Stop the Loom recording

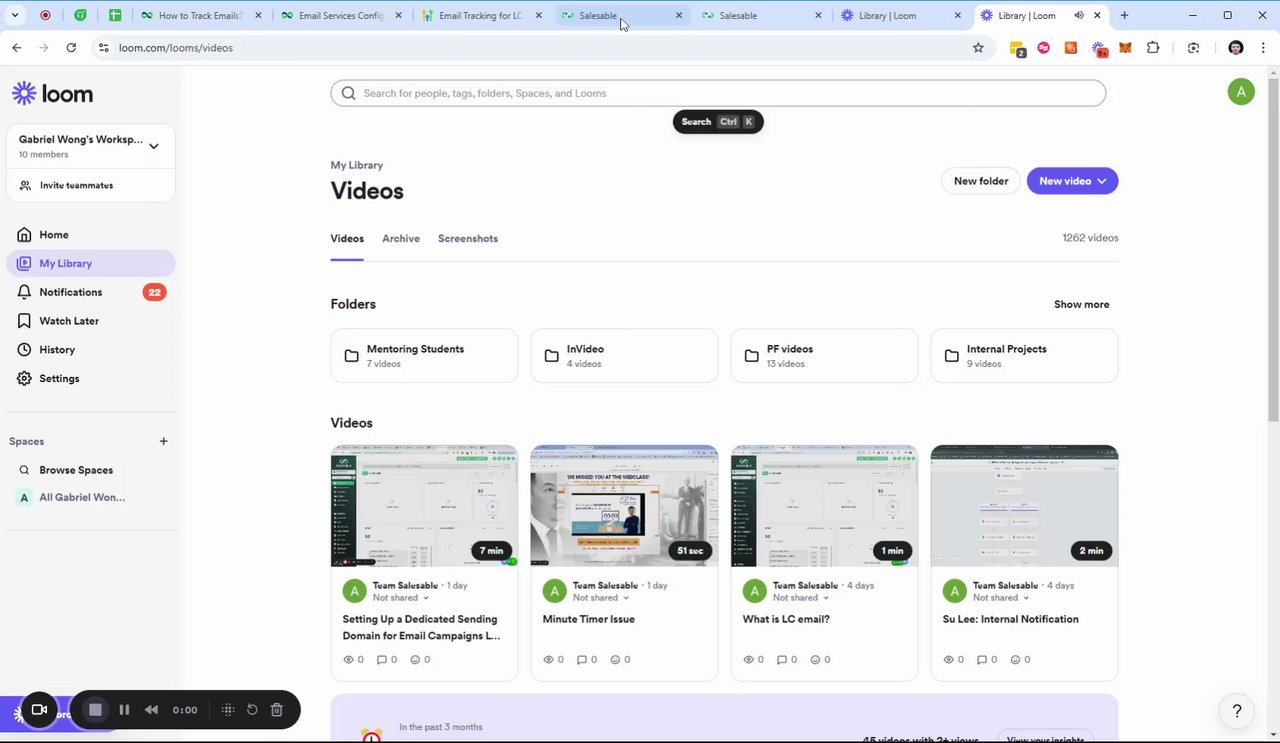(95, 710)
